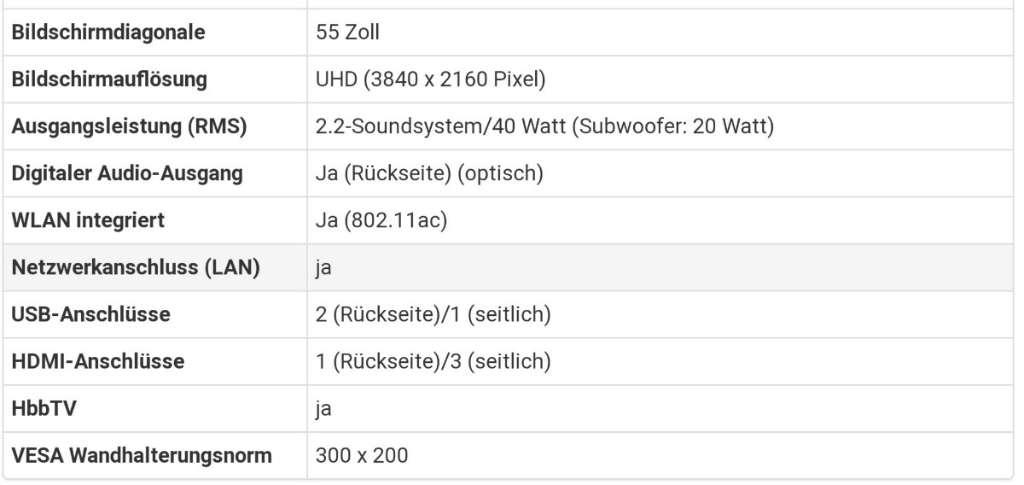Click the Ausgangsleistung (RMS) label
1024x485 pixels.
coord(129,127)
